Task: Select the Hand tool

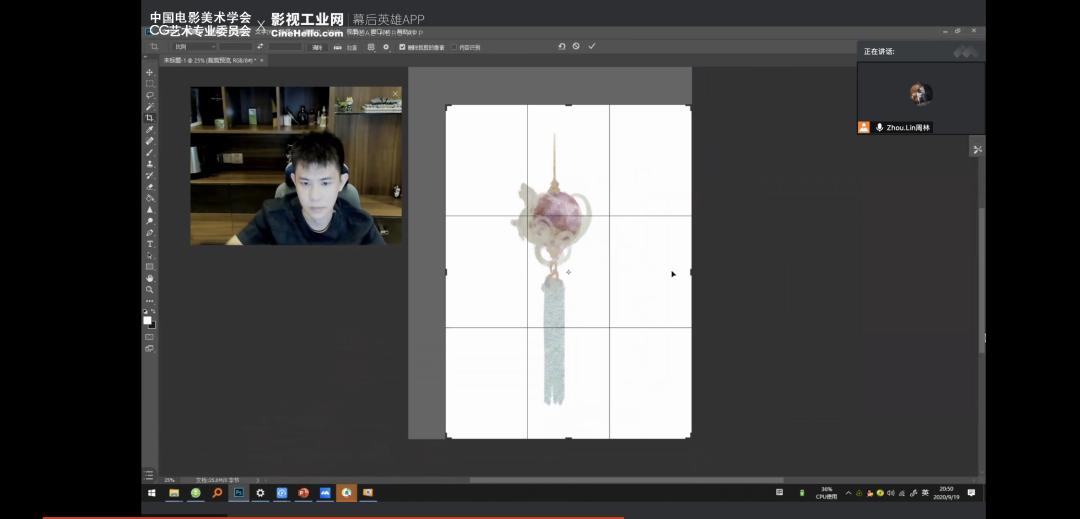Action: pos(150,278)
